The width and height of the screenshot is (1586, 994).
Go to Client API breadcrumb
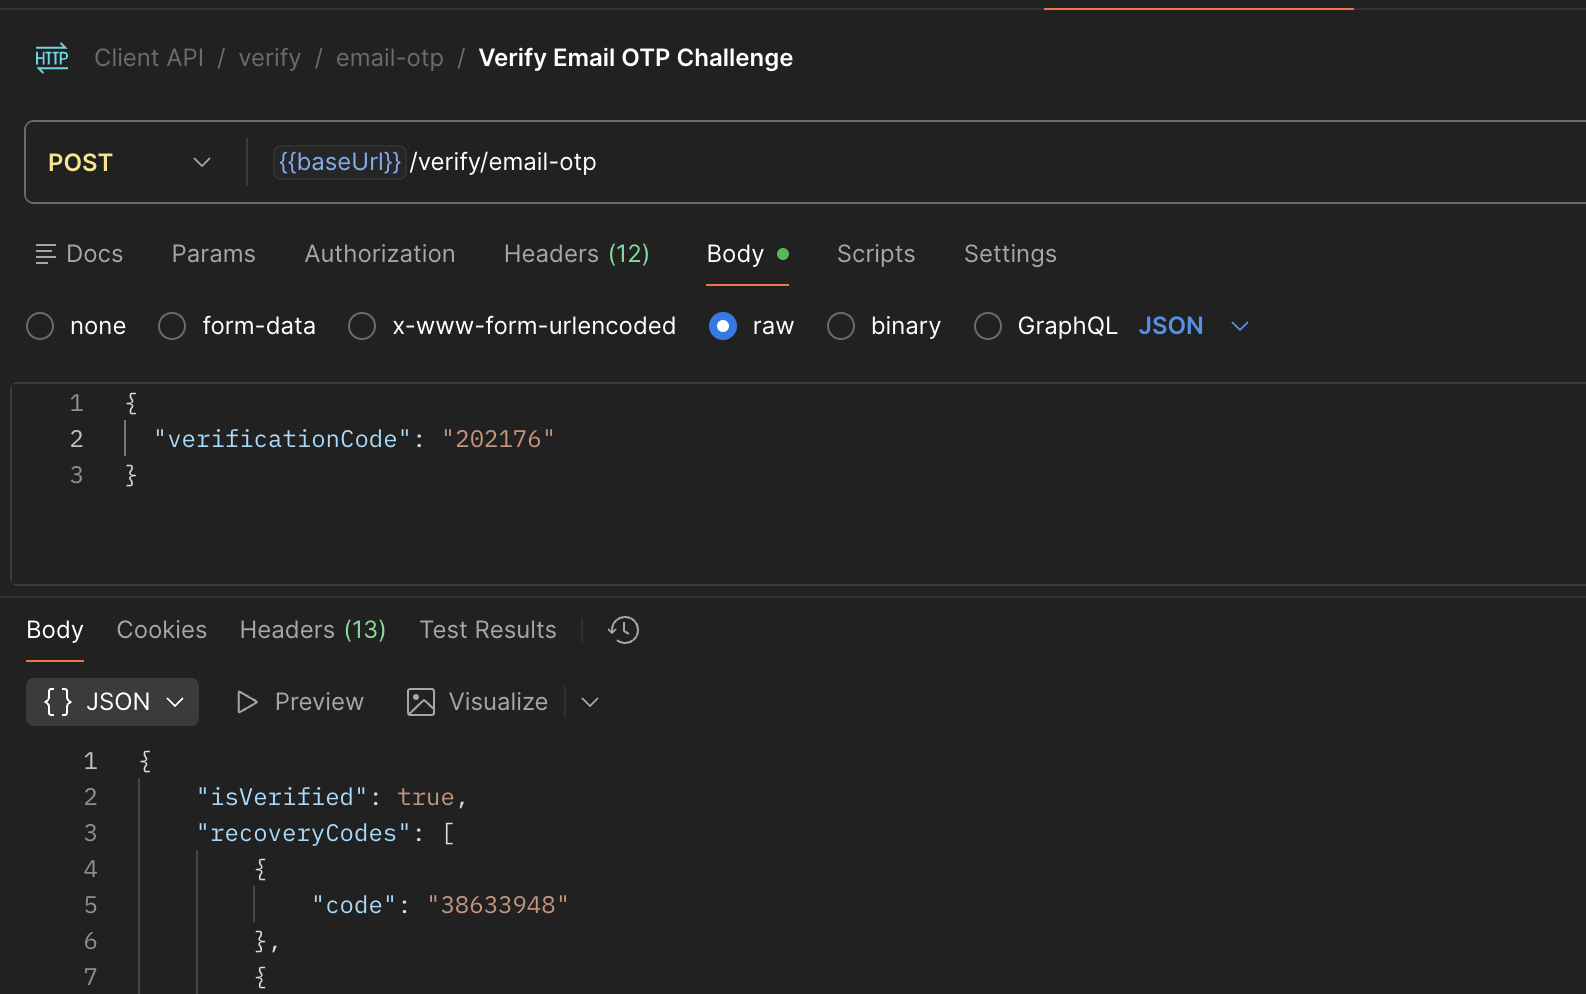point(149,58)
